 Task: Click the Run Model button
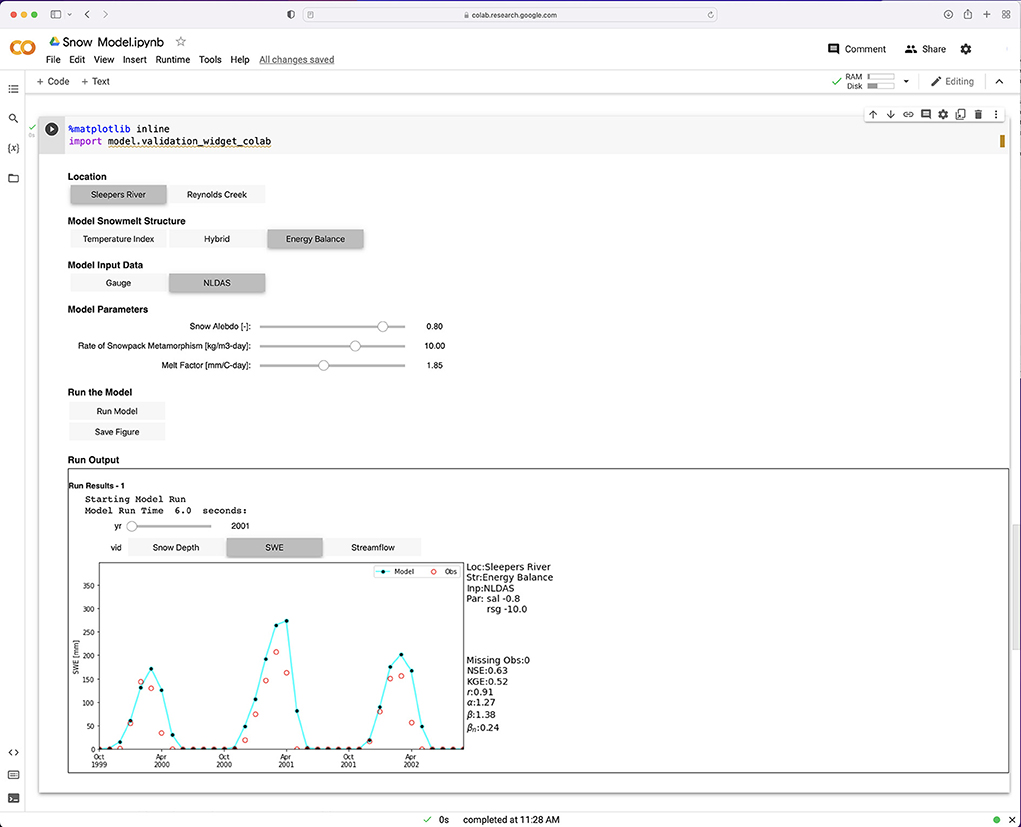point(117,411)
